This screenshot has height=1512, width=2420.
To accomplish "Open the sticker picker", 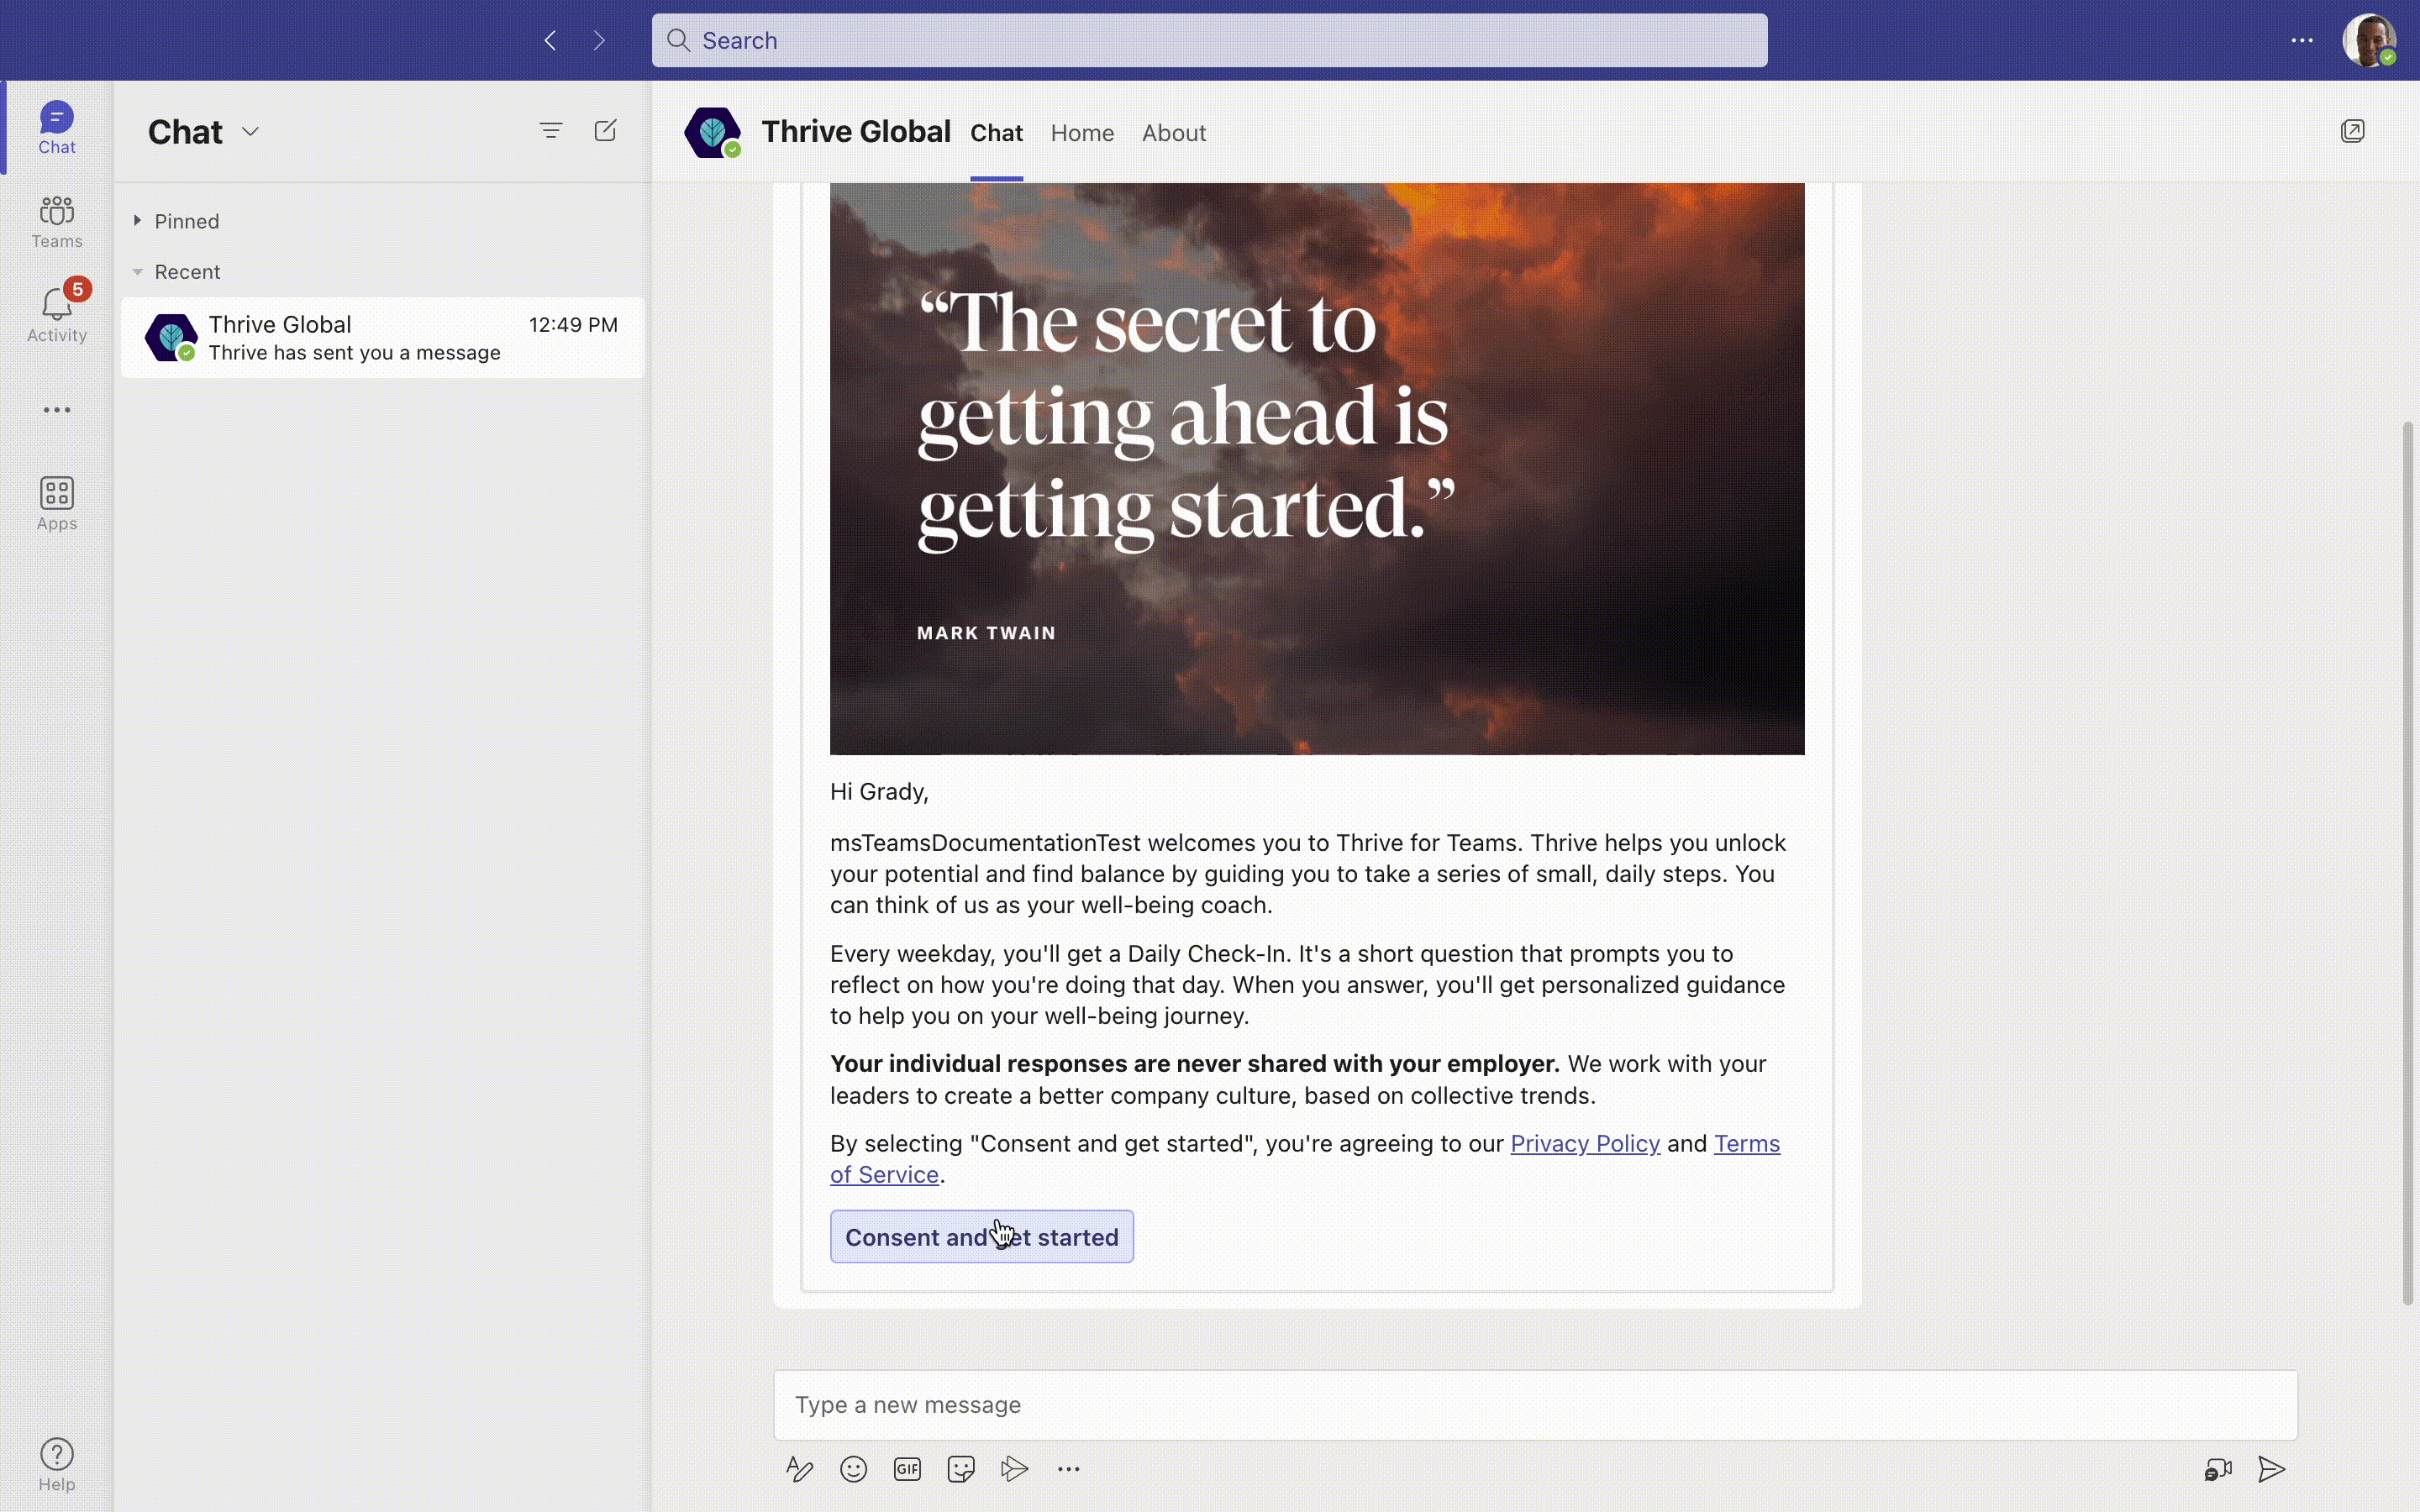I will [961, 1469].
